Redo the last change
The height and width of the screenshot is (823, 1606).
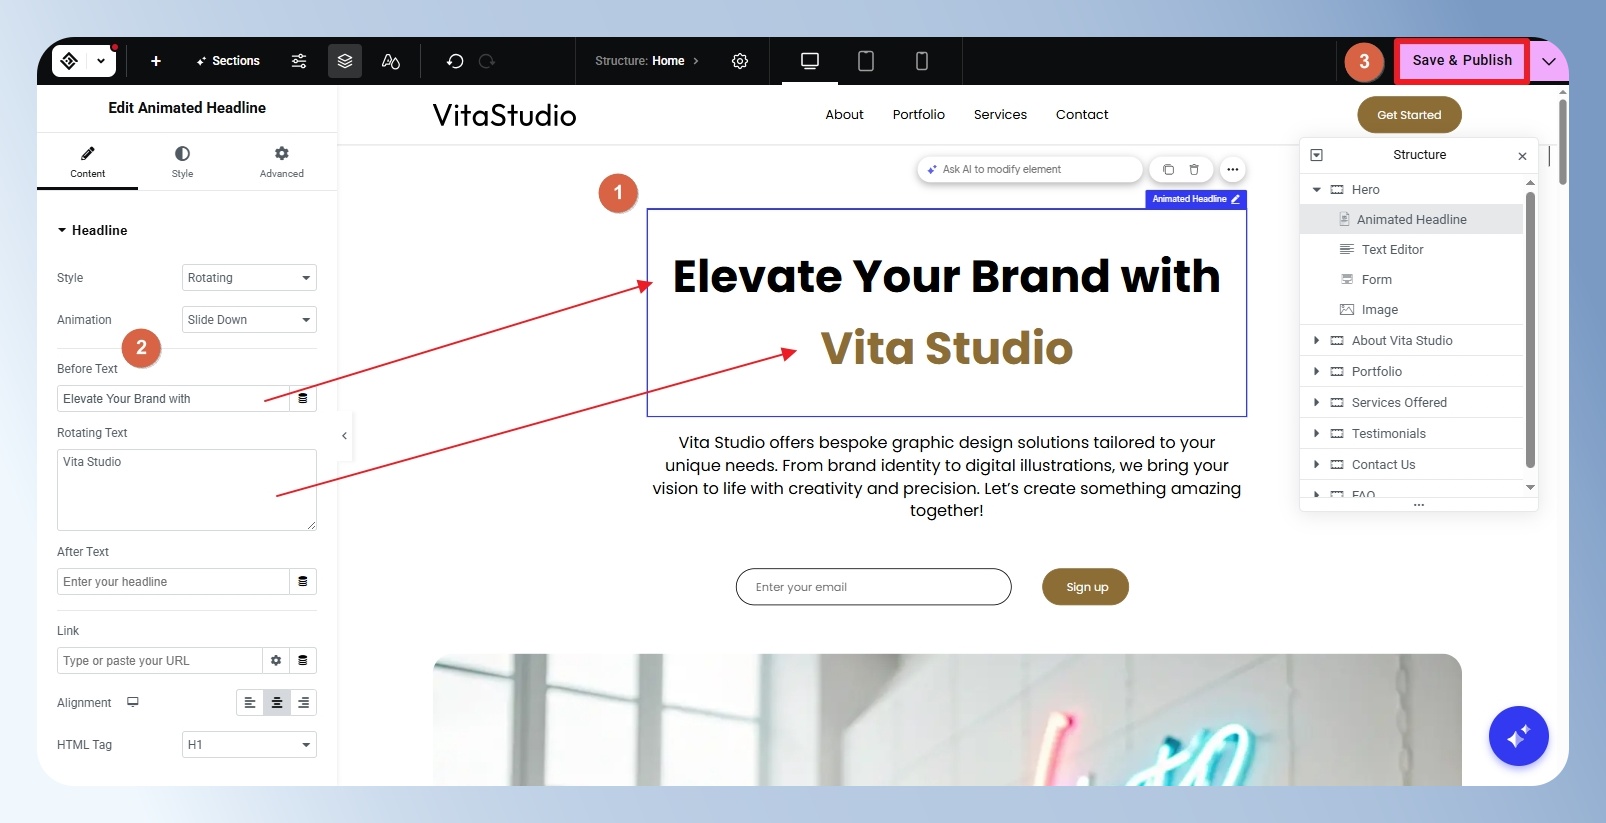tap(487, 61)
